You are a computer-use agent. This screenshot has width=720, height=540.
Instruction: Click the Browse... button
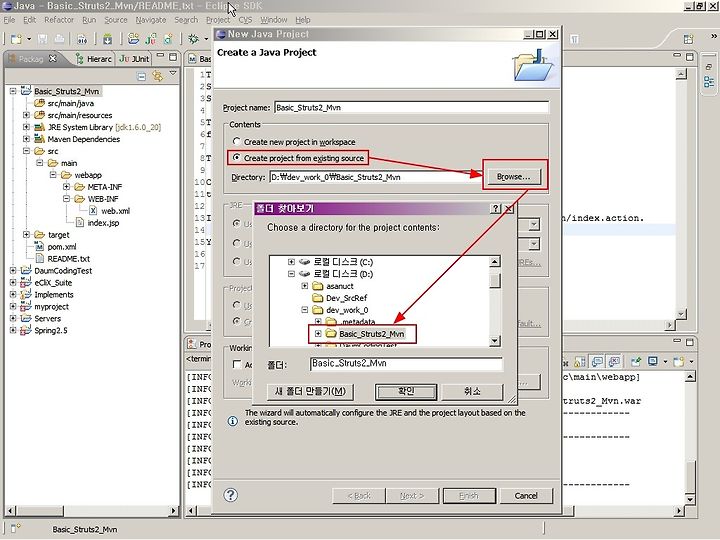(x=513, y=176)
